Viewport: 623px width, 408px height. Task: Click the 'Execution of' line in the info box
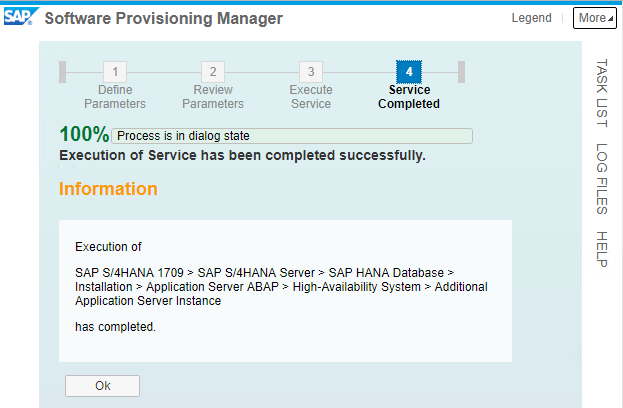click(108, 247)
